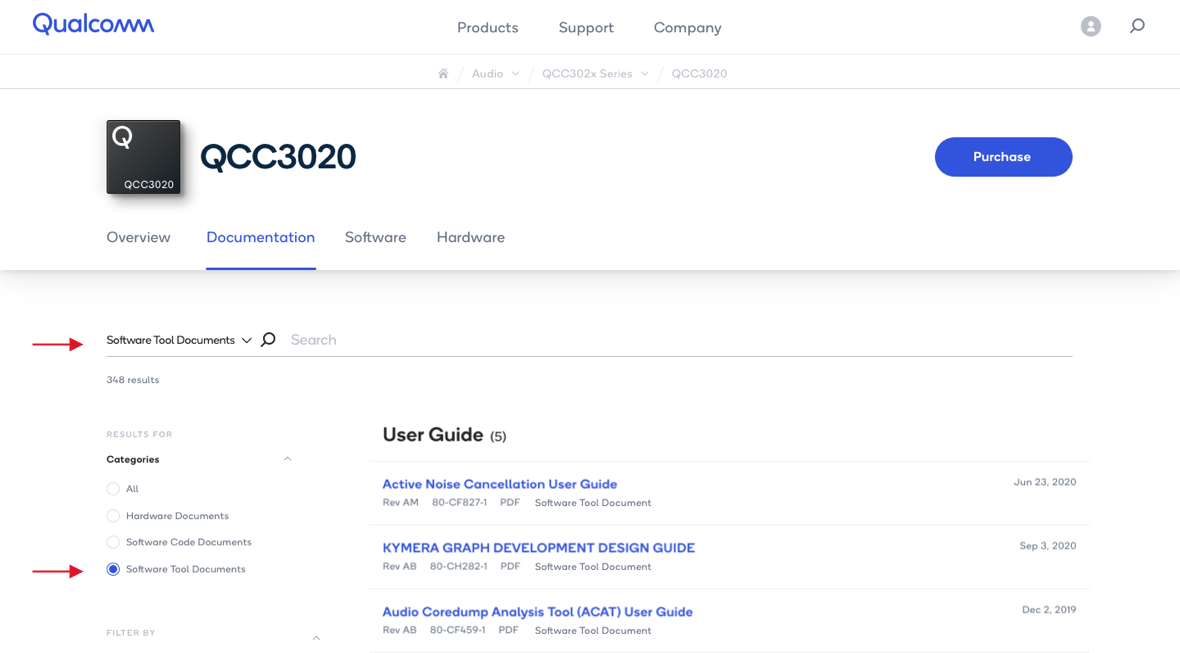Screen dimensions: 1180x653
Task: Select the All category radio button
Action: pyautogui.click(x=112, y=488)
